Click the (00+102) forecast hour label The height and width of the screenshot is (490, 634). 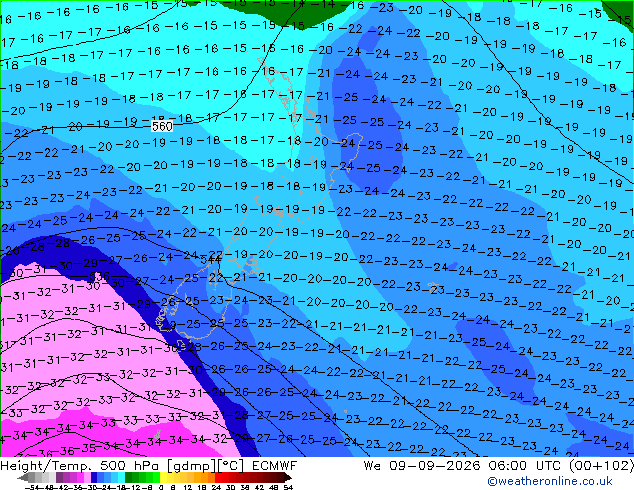coord(601,466)
